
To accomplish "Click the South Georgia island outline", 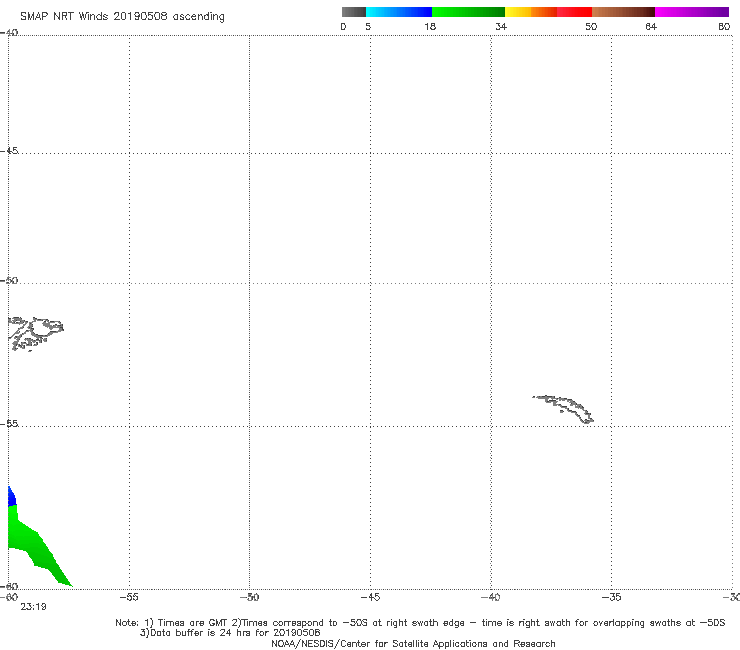I will point(563,409).
